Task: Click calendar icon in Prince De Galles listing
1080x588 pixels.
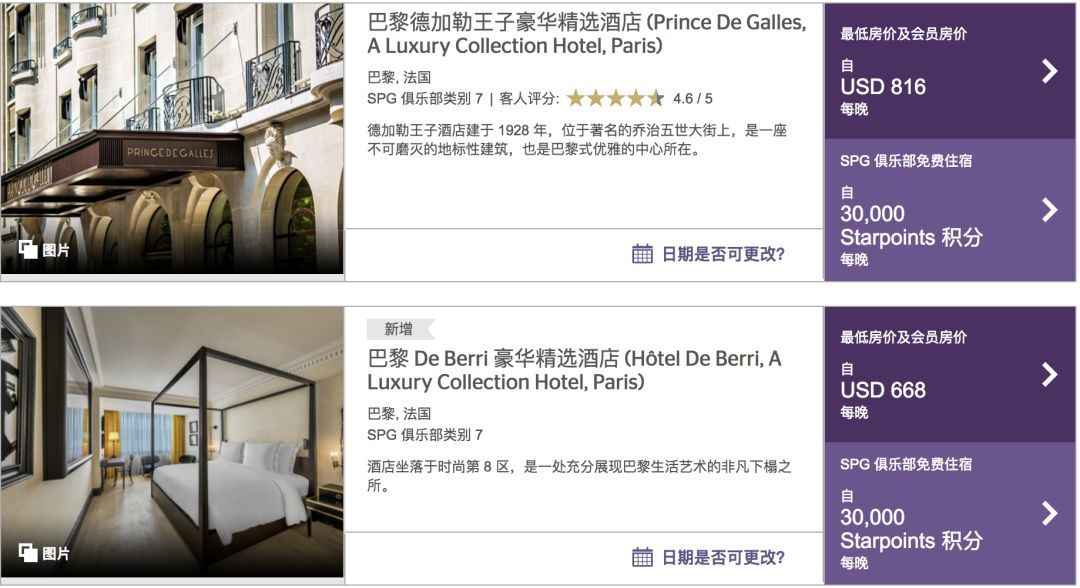Action: click(642, 254)
